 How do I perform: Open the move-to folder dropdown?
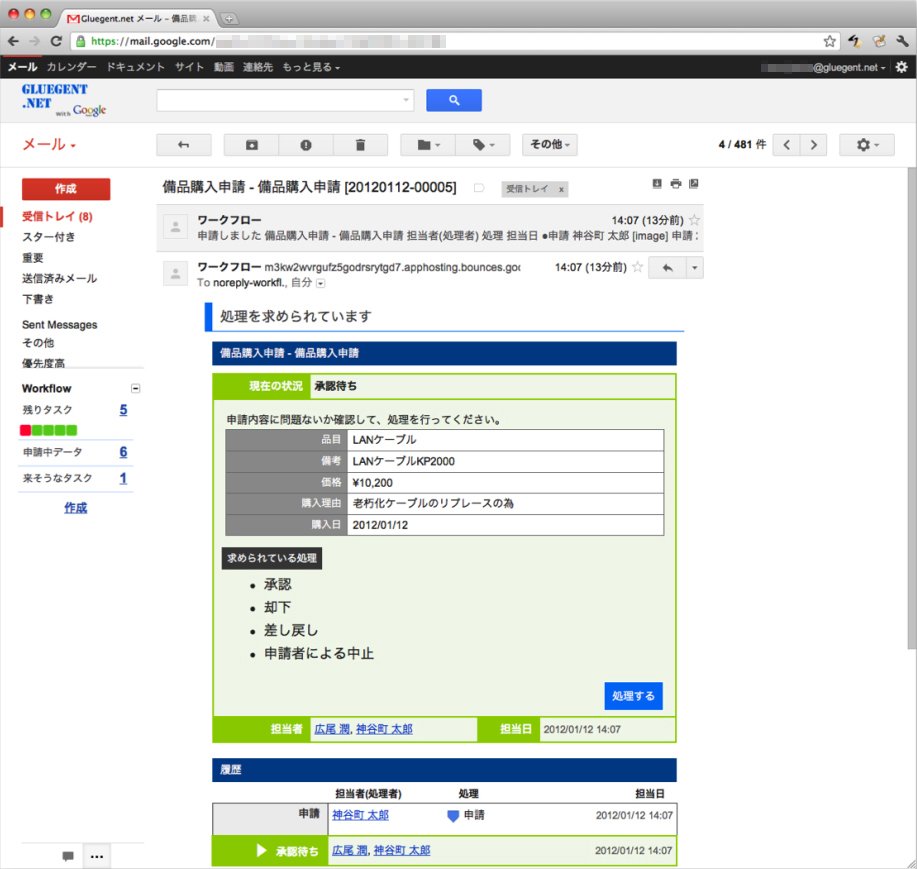[x=428, y=144]
